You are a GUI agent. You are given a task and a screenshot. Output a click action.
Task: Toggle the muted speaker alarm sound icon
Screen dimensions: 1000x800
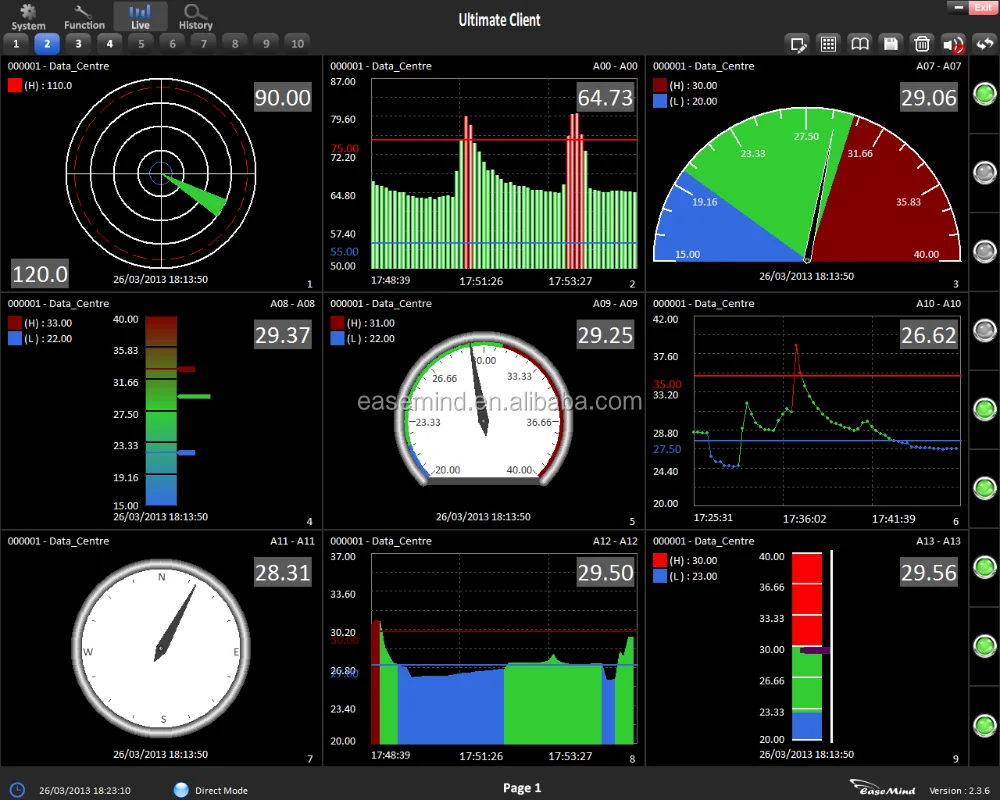tap(954, 43)
